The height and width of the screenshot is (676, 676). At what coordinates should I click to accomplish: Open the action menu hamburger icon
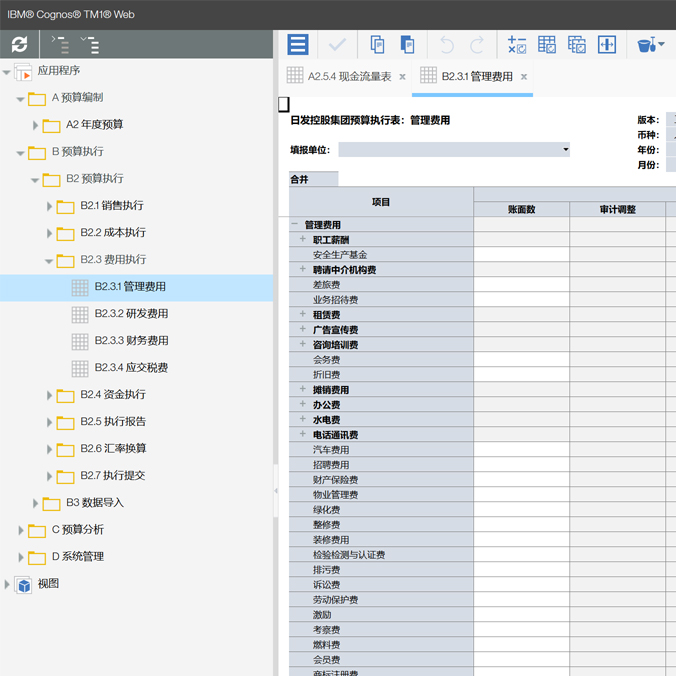click(x=298, y=44)
